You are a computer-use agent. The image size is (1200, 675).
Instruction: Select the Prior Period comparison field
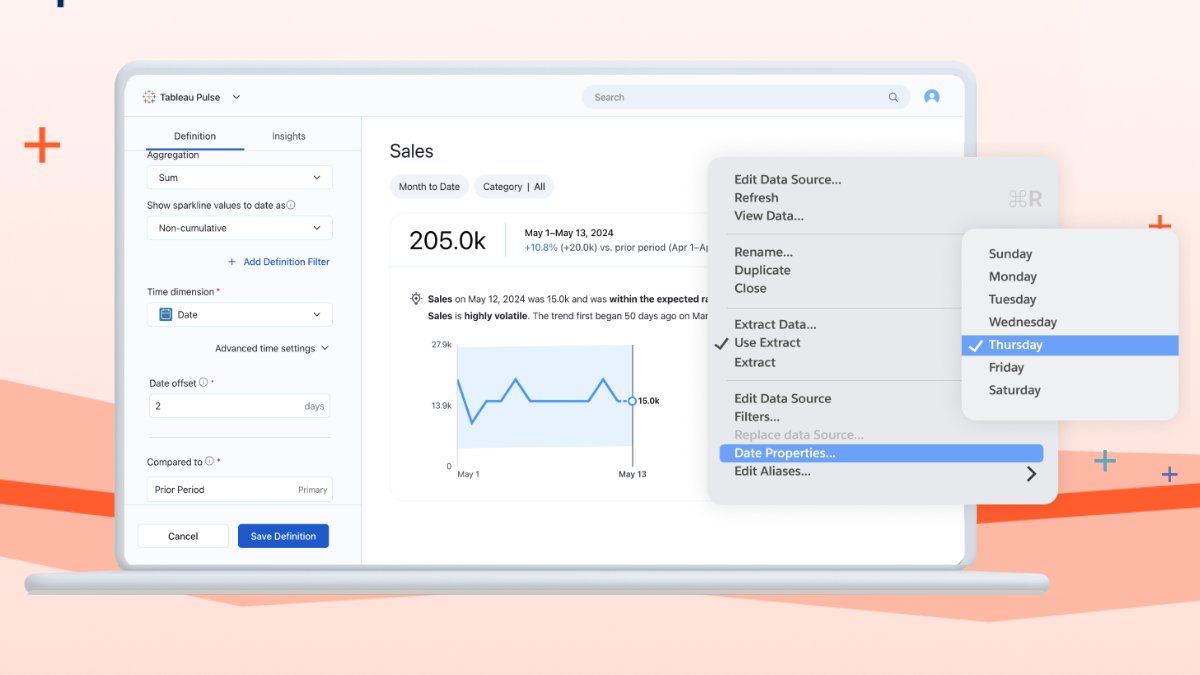click(240, 490)
